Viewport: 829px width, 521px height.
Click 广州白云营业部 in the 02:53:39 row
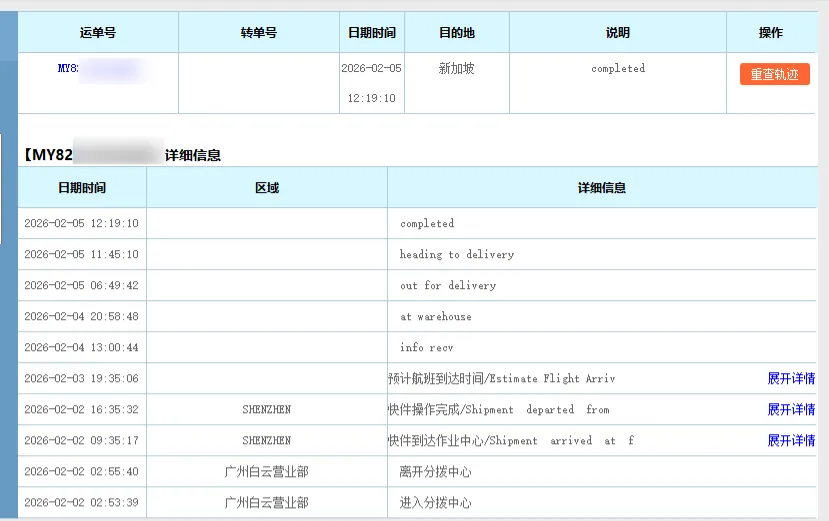(x=266, y=502)
